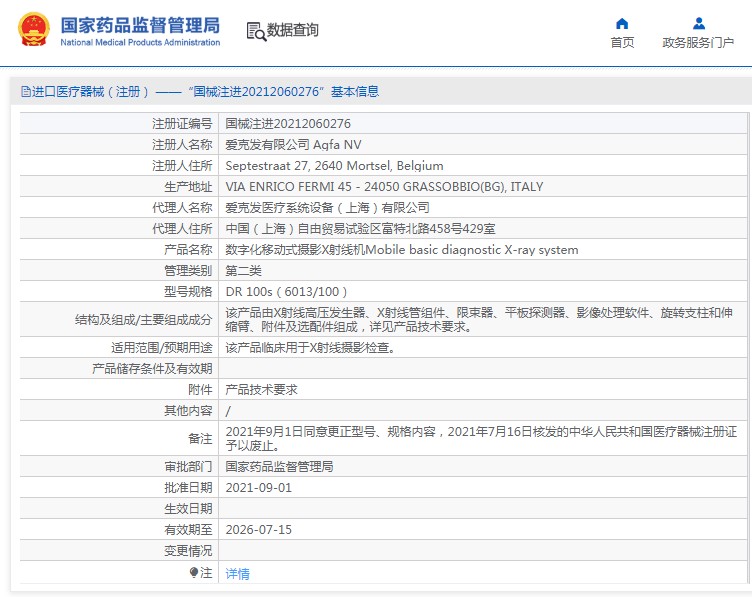Screen dimensions: 752x597
Task: Click the 其他内容 row label
Action: pos(188,410)
